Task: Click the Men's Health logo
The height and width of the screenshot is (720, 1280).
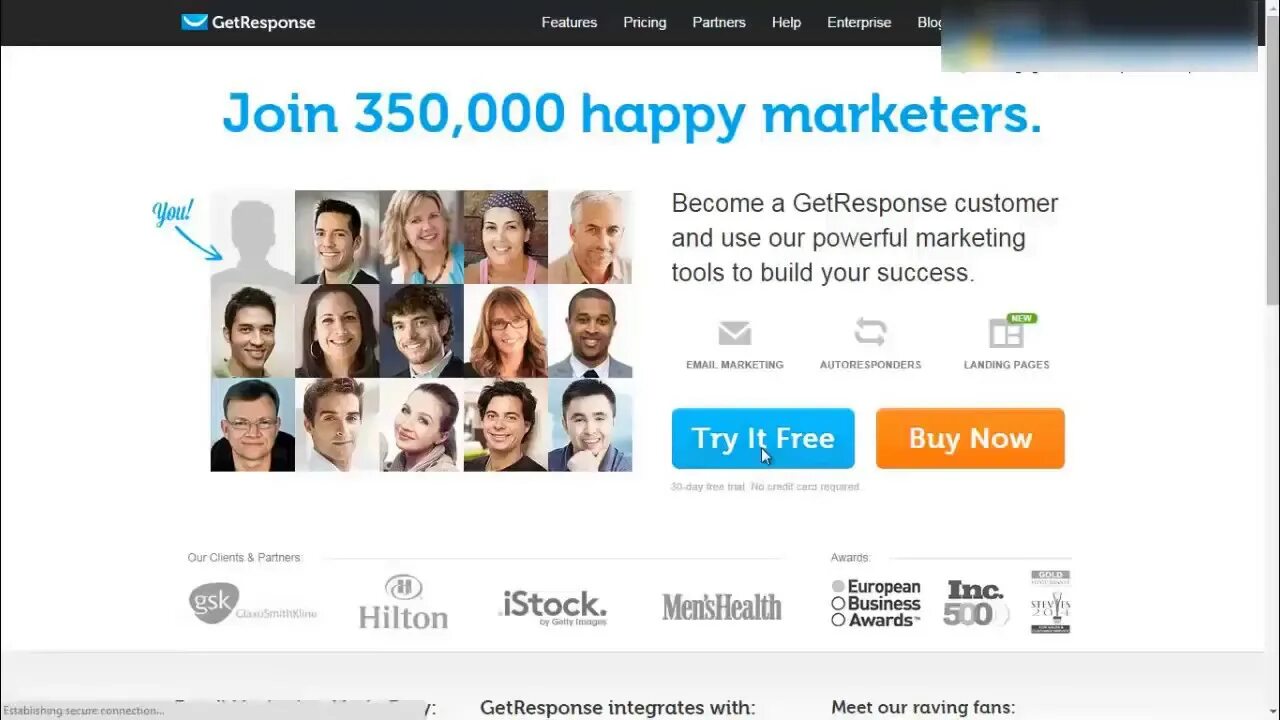Action: pyautogui.click(x=721, y=606)
